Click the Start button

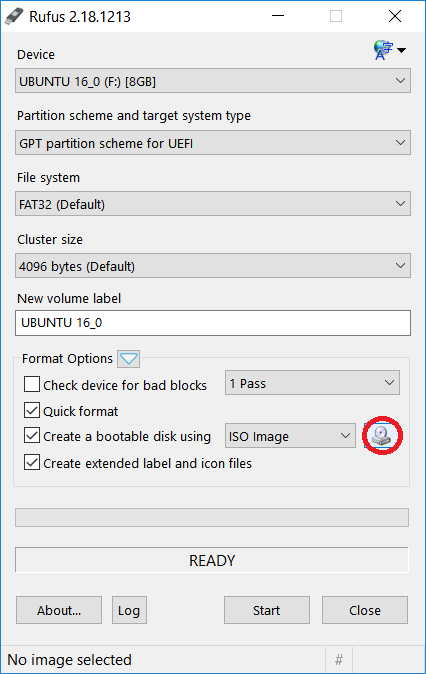coord(267,610)
